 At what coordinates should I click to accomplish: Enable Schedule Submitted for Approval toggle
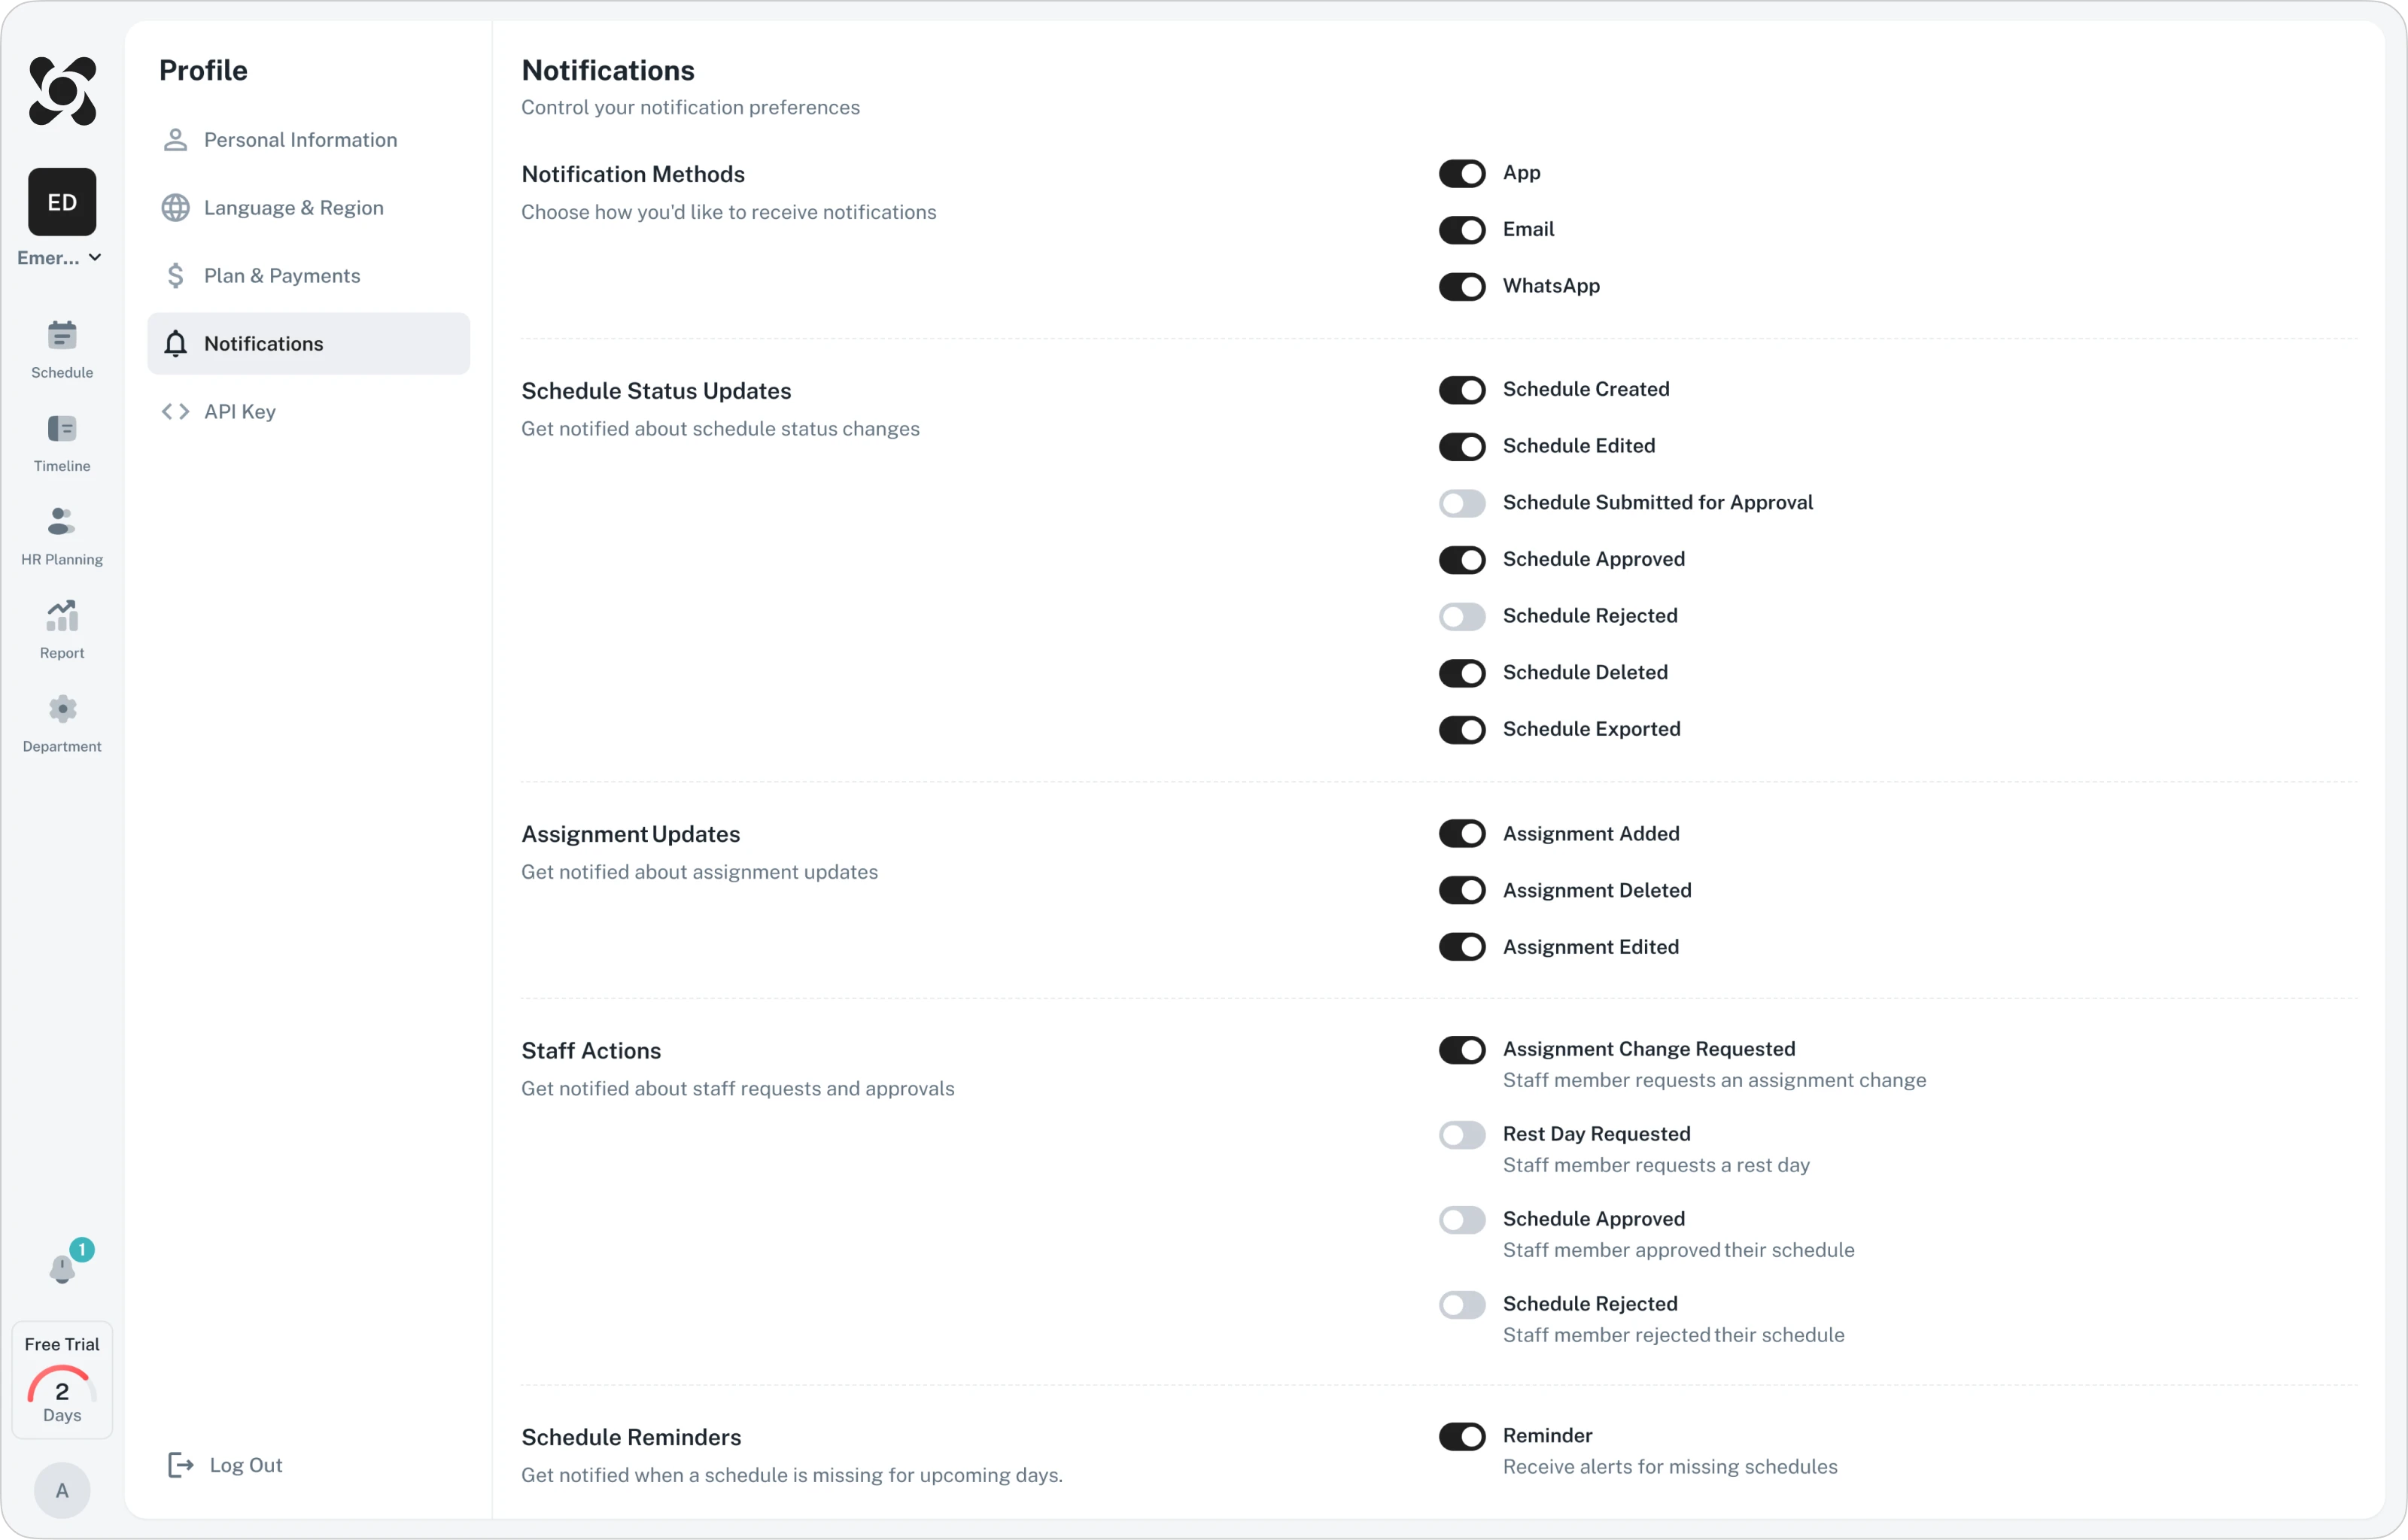1461,503
